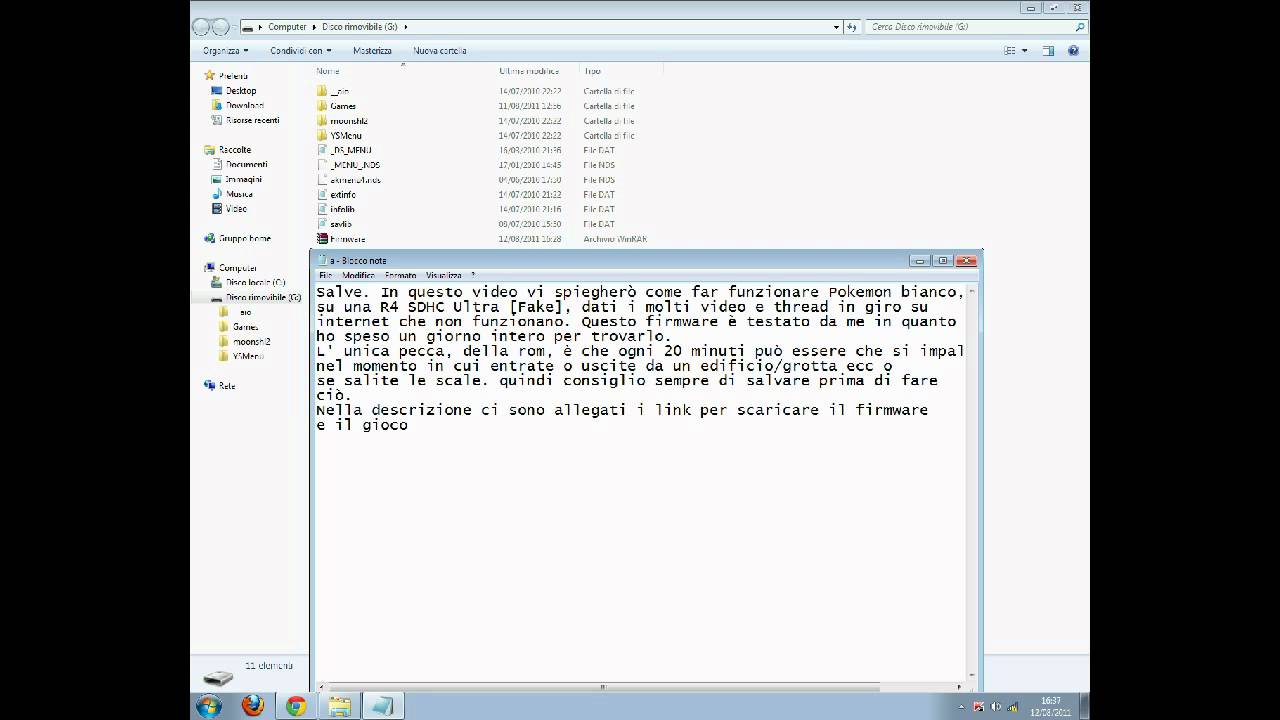Go forward with Explorer Forward arrow
This screenshot has height=720, width=1280.
[x=222, y=27]
